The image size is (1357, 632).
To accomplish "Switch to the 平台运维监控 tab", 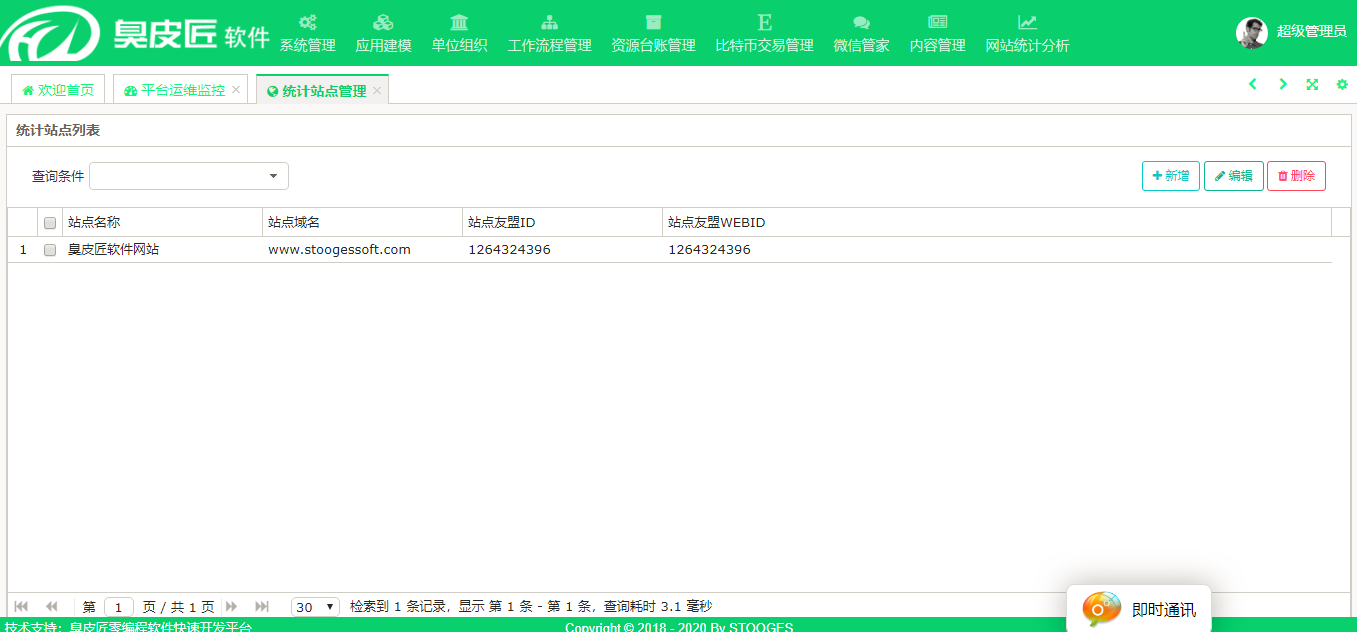I will (175, 90).
